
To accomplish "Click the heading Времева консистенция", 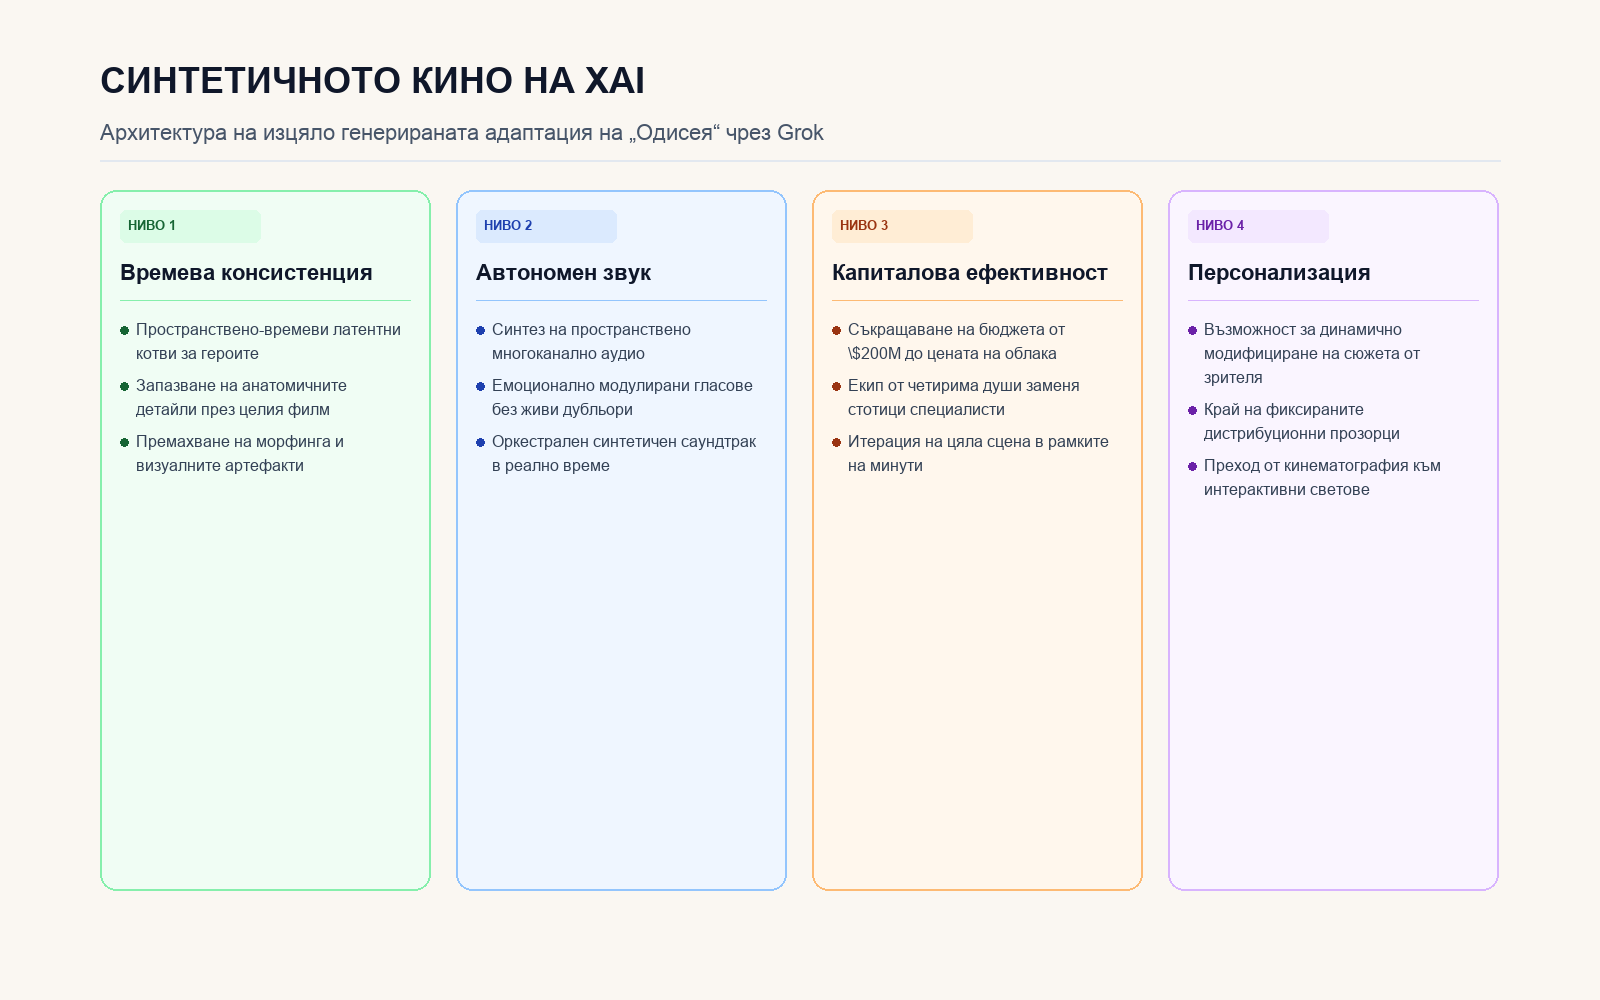I will pyautogui.click(x=246, y=273).
